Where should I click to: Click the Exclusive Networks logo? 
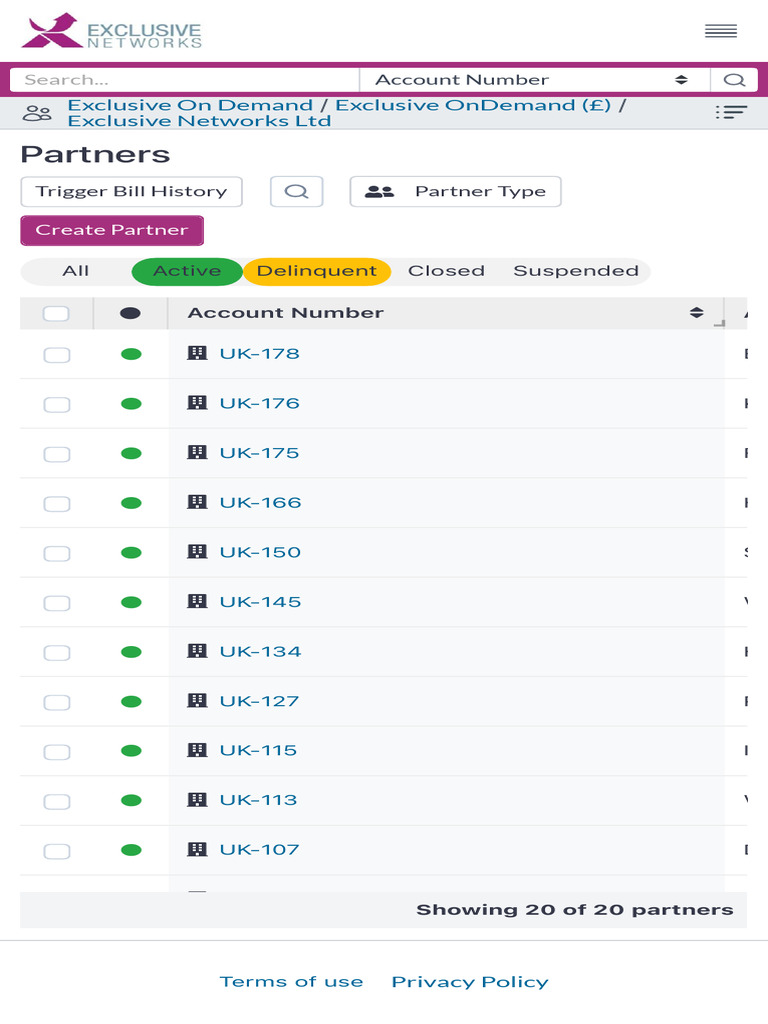pos(112,31)
